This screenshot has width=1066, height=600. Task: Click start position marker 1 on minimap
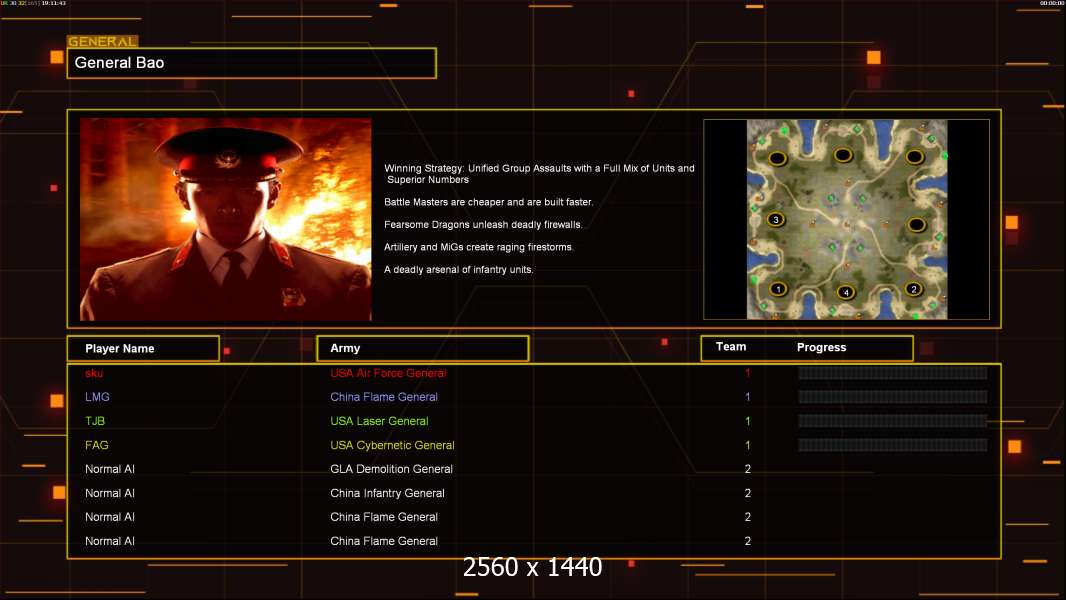tap(779, 289)
